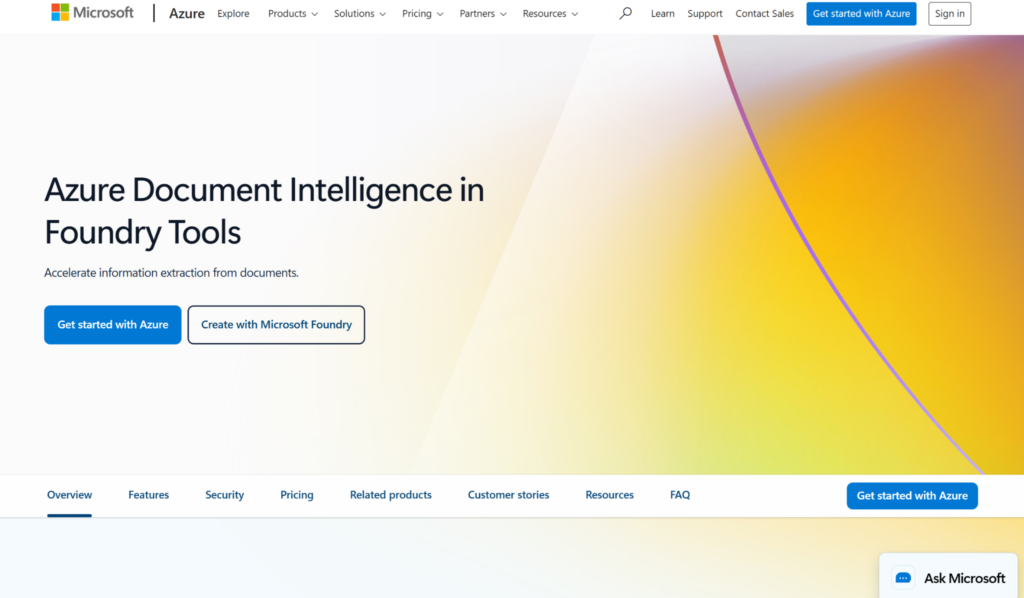Select the Security tab
Image resolution: width=1024 pixels, height=598 pixels.
pos(224,495)
